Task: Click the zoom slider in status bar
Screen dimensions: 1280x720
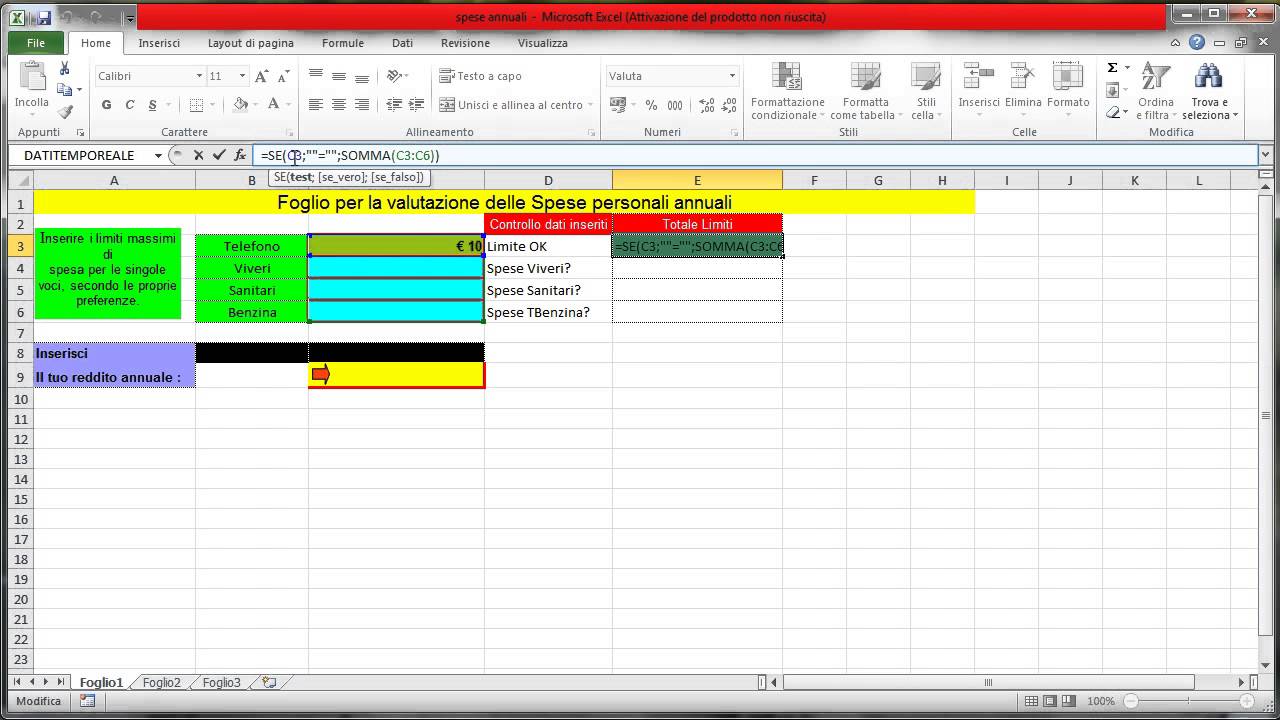Action: click(1191, 701)
